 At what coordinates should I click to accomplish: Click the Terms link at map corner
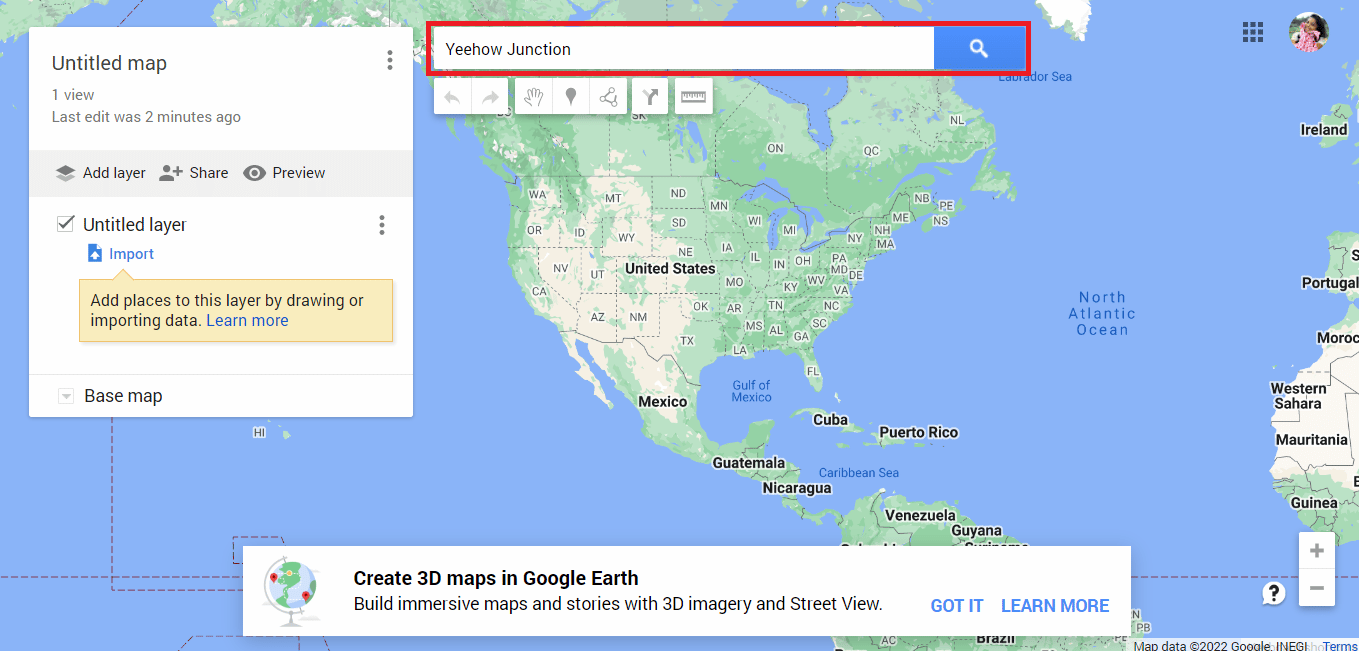pos(1341,646)
